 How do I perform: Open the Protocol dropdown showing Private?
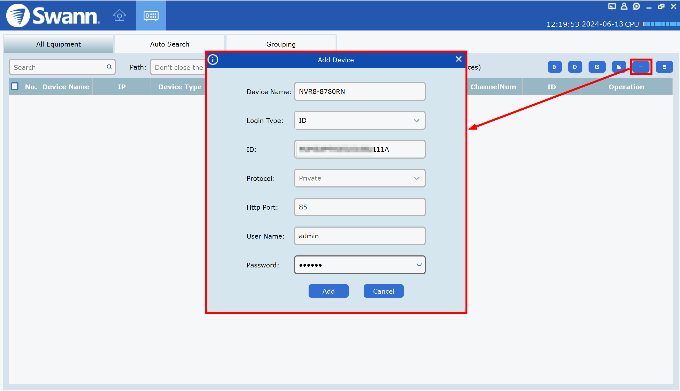[360, 178]
